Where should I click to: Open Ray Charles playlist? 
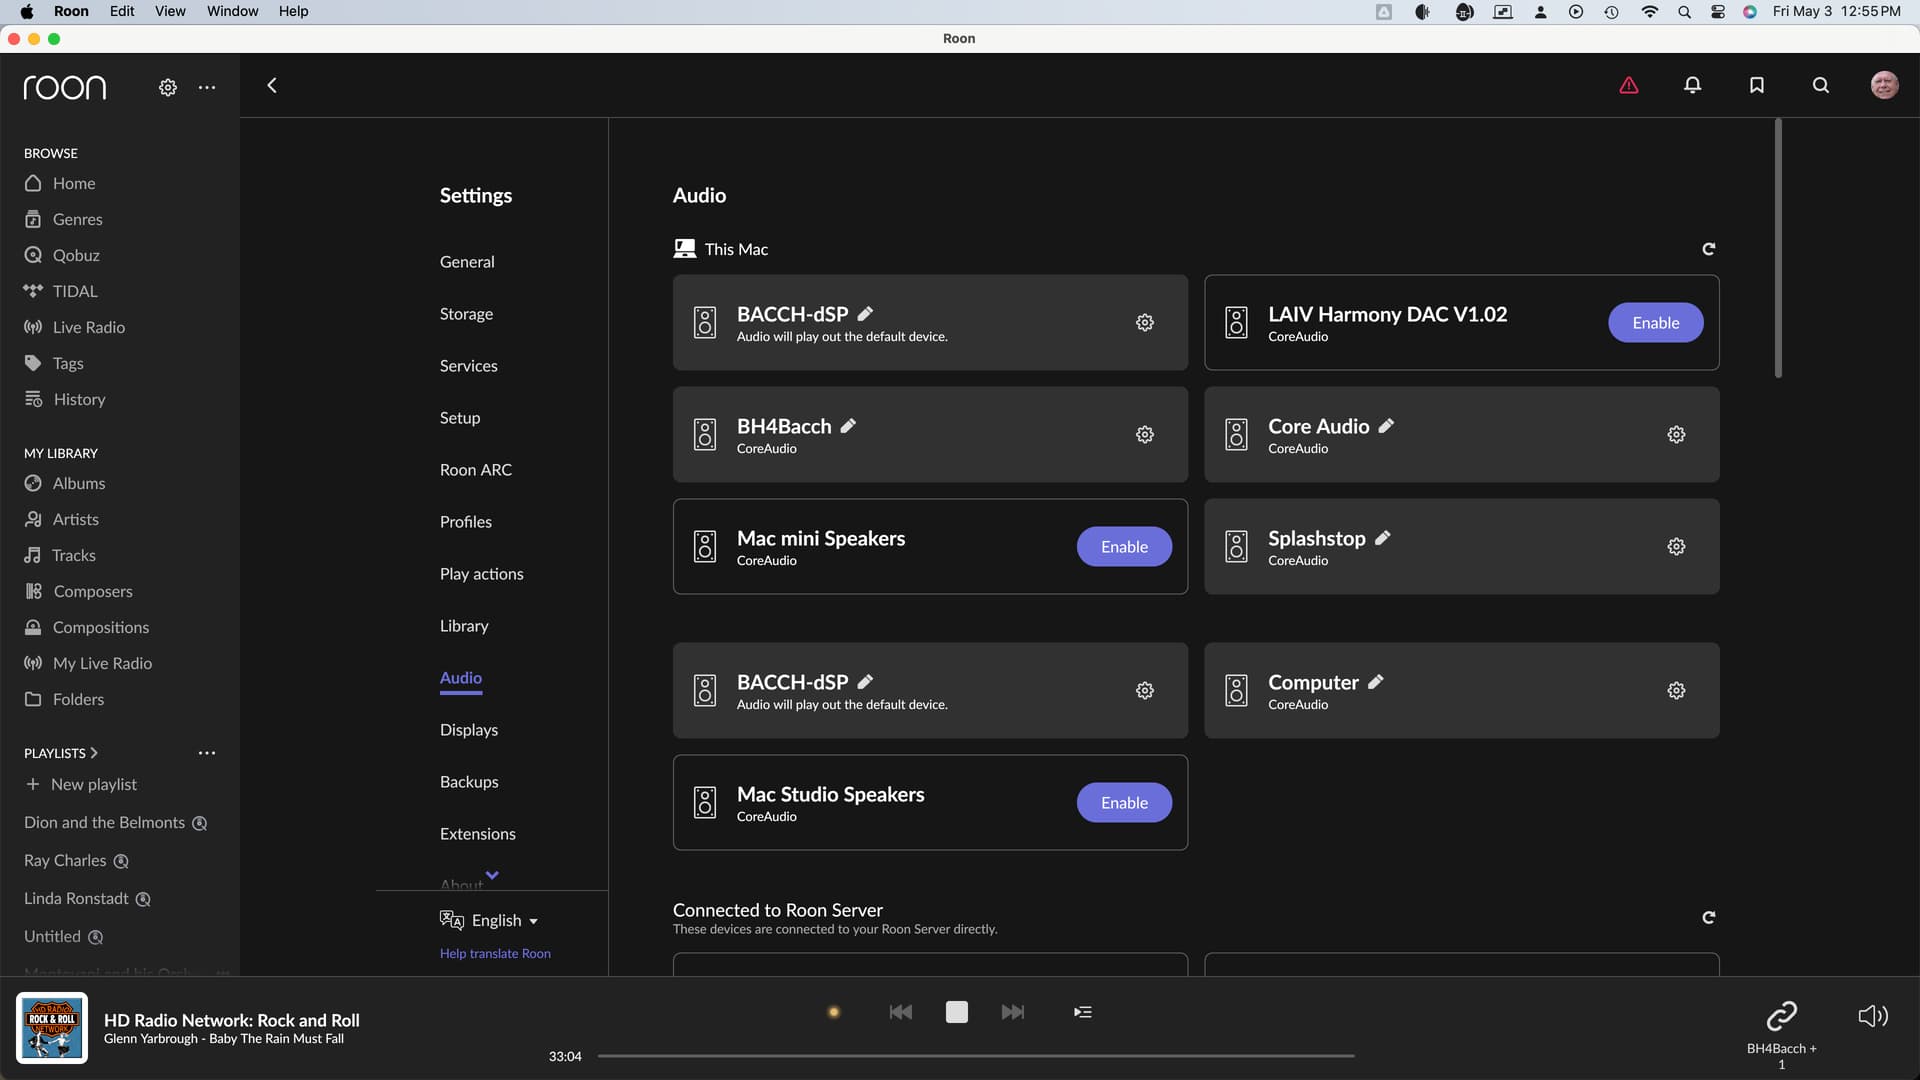point(76,861)
